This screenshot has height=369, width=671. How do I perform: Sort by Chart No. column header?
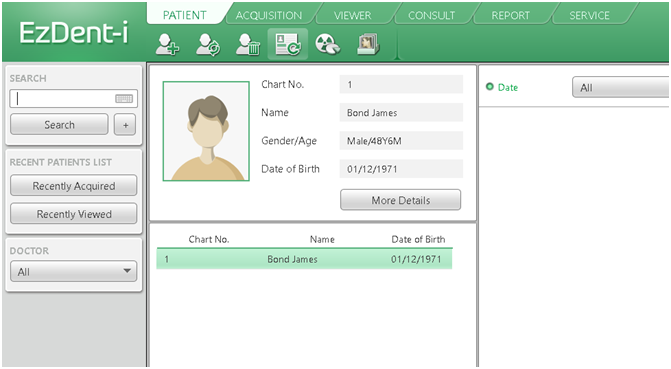click(209, 239)
